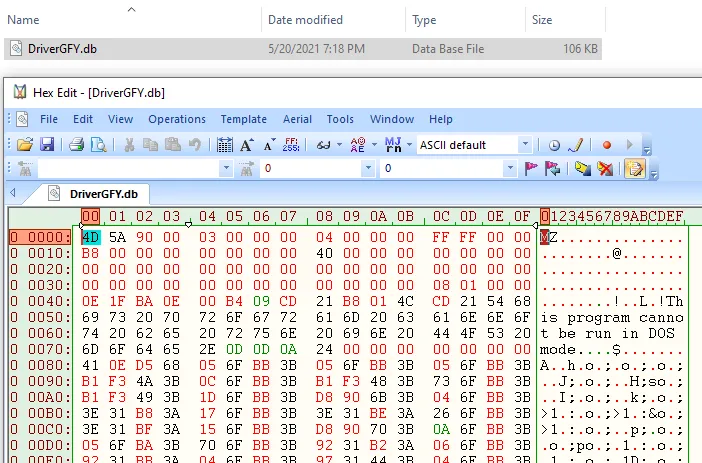The height and width of the screenshot is (463, 702).
Task: Click inside the empty search text field
Action: pos(129,168)
